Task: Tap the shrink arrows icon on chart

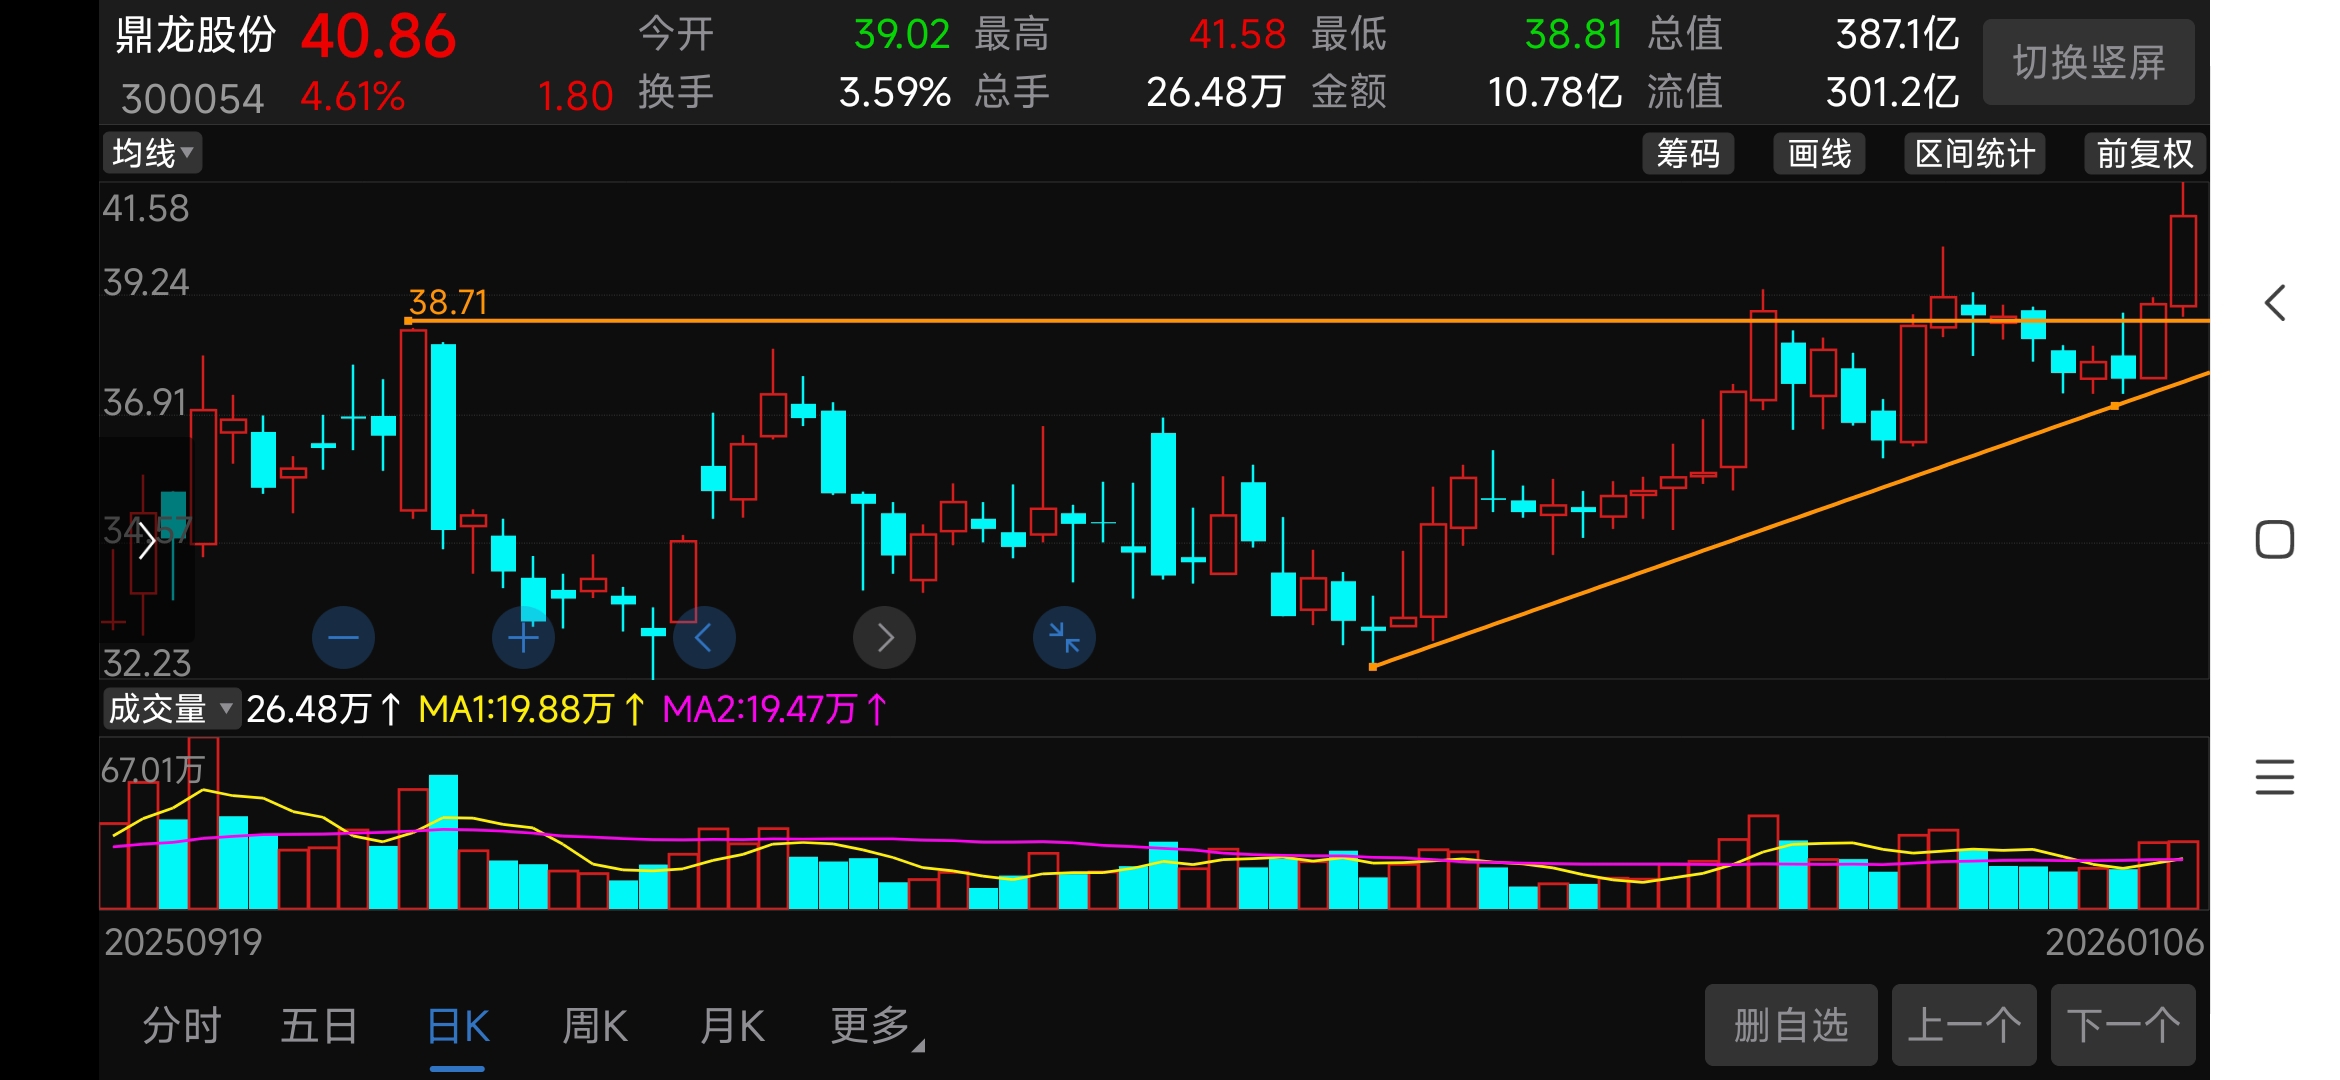Action: (x=1064, y=637)
